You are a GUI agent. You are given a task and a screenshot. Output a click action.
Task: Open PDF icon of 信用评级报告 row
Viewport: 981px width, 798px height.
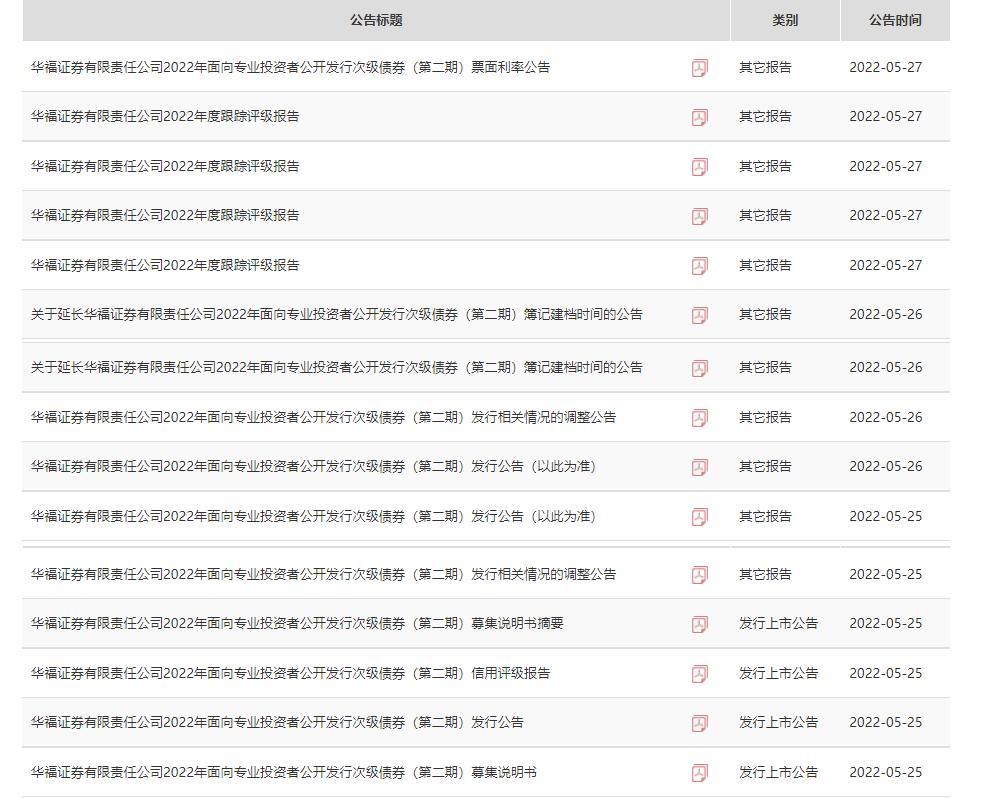(x=699, y=673)
